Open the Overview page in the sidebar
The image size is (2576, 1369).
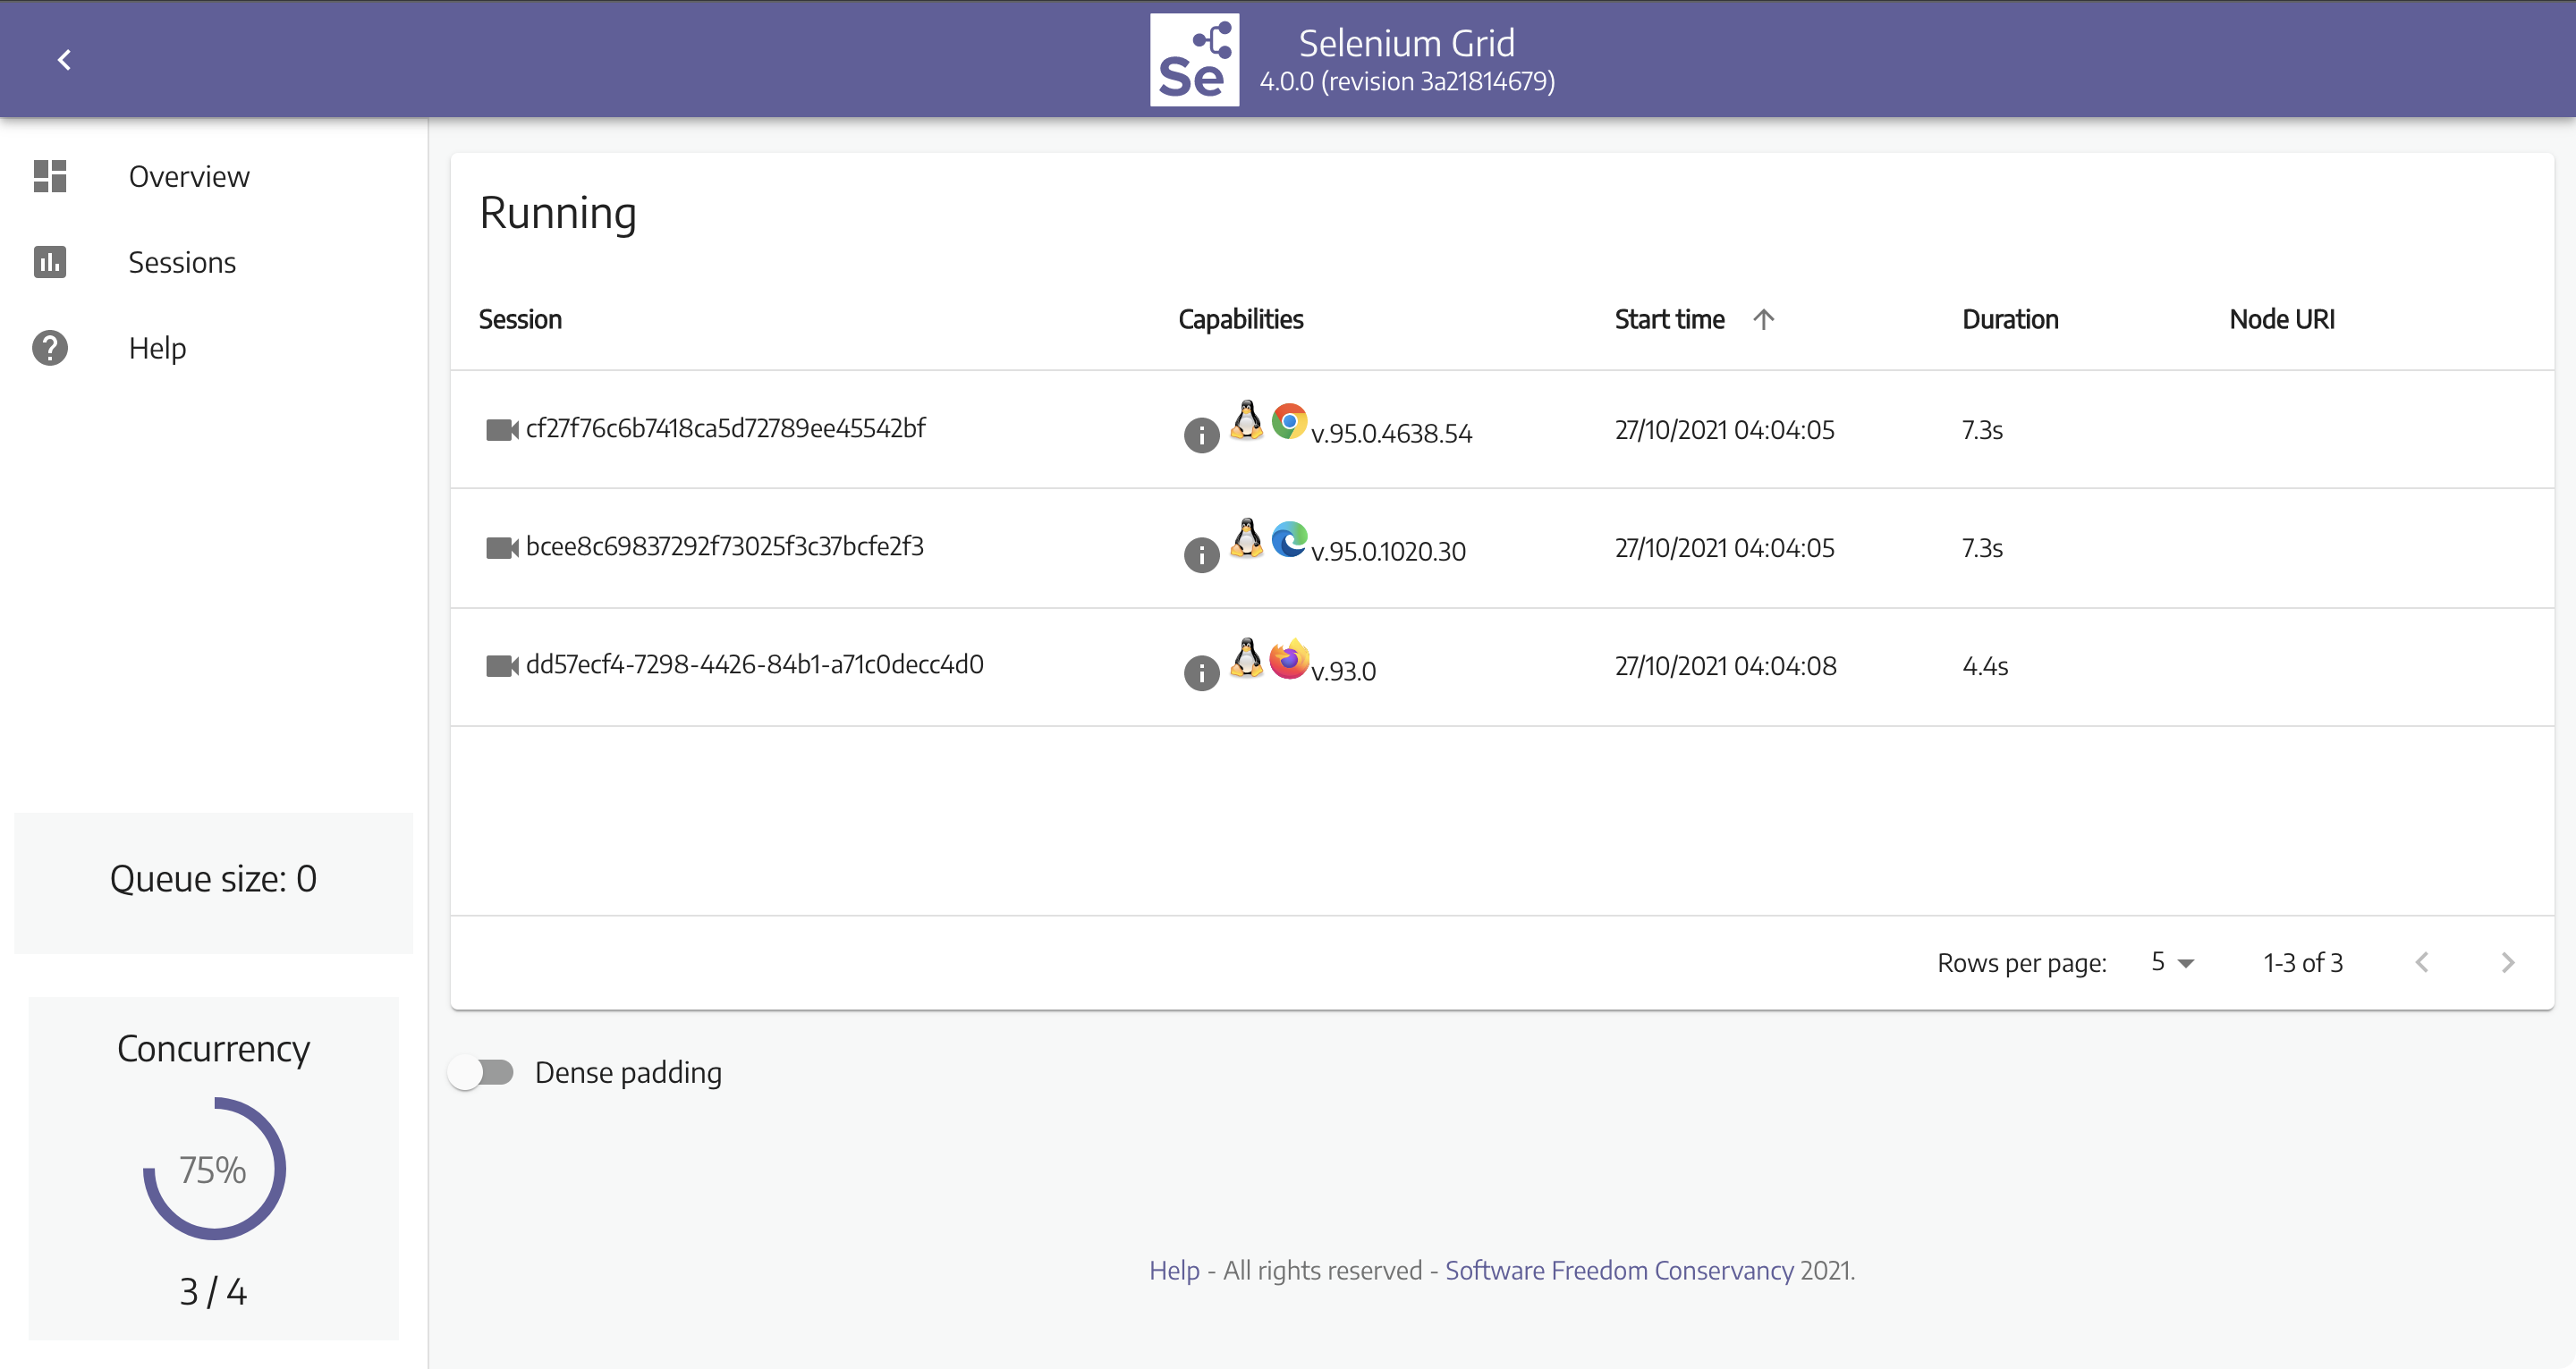point(188,176)
